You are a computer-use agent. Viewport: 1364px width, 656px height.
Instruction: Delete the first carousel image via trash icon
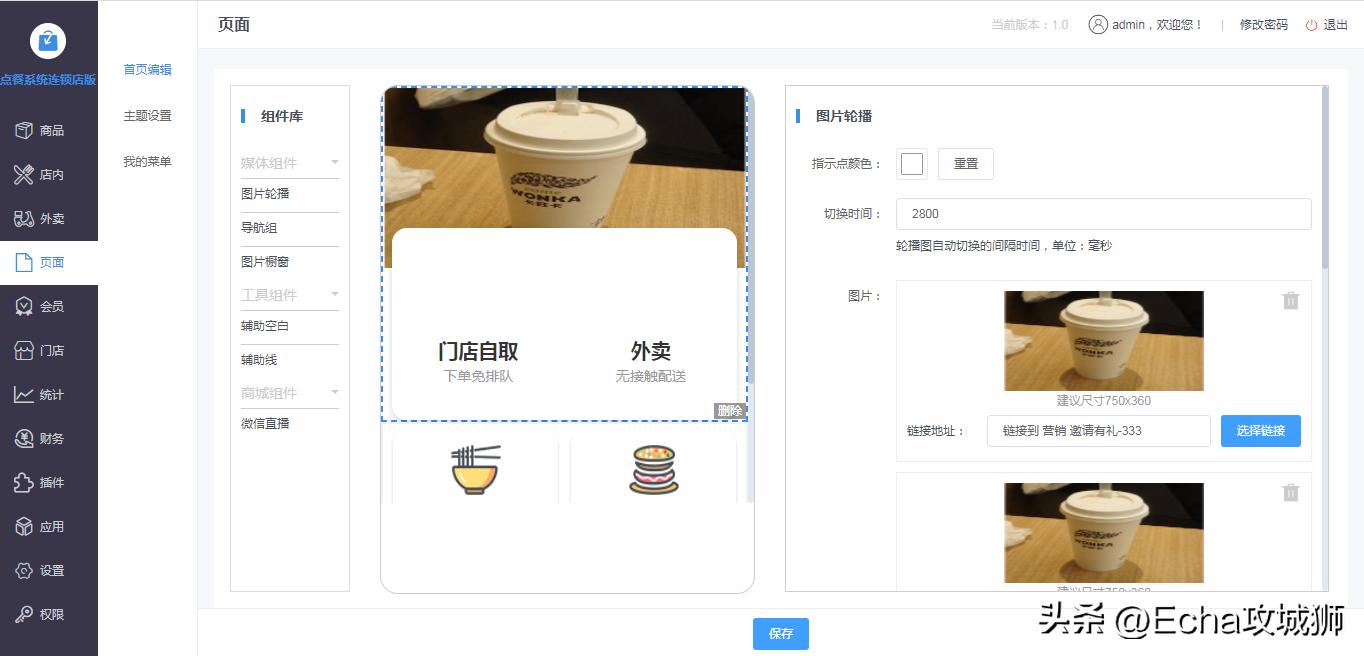point(1290,300)
